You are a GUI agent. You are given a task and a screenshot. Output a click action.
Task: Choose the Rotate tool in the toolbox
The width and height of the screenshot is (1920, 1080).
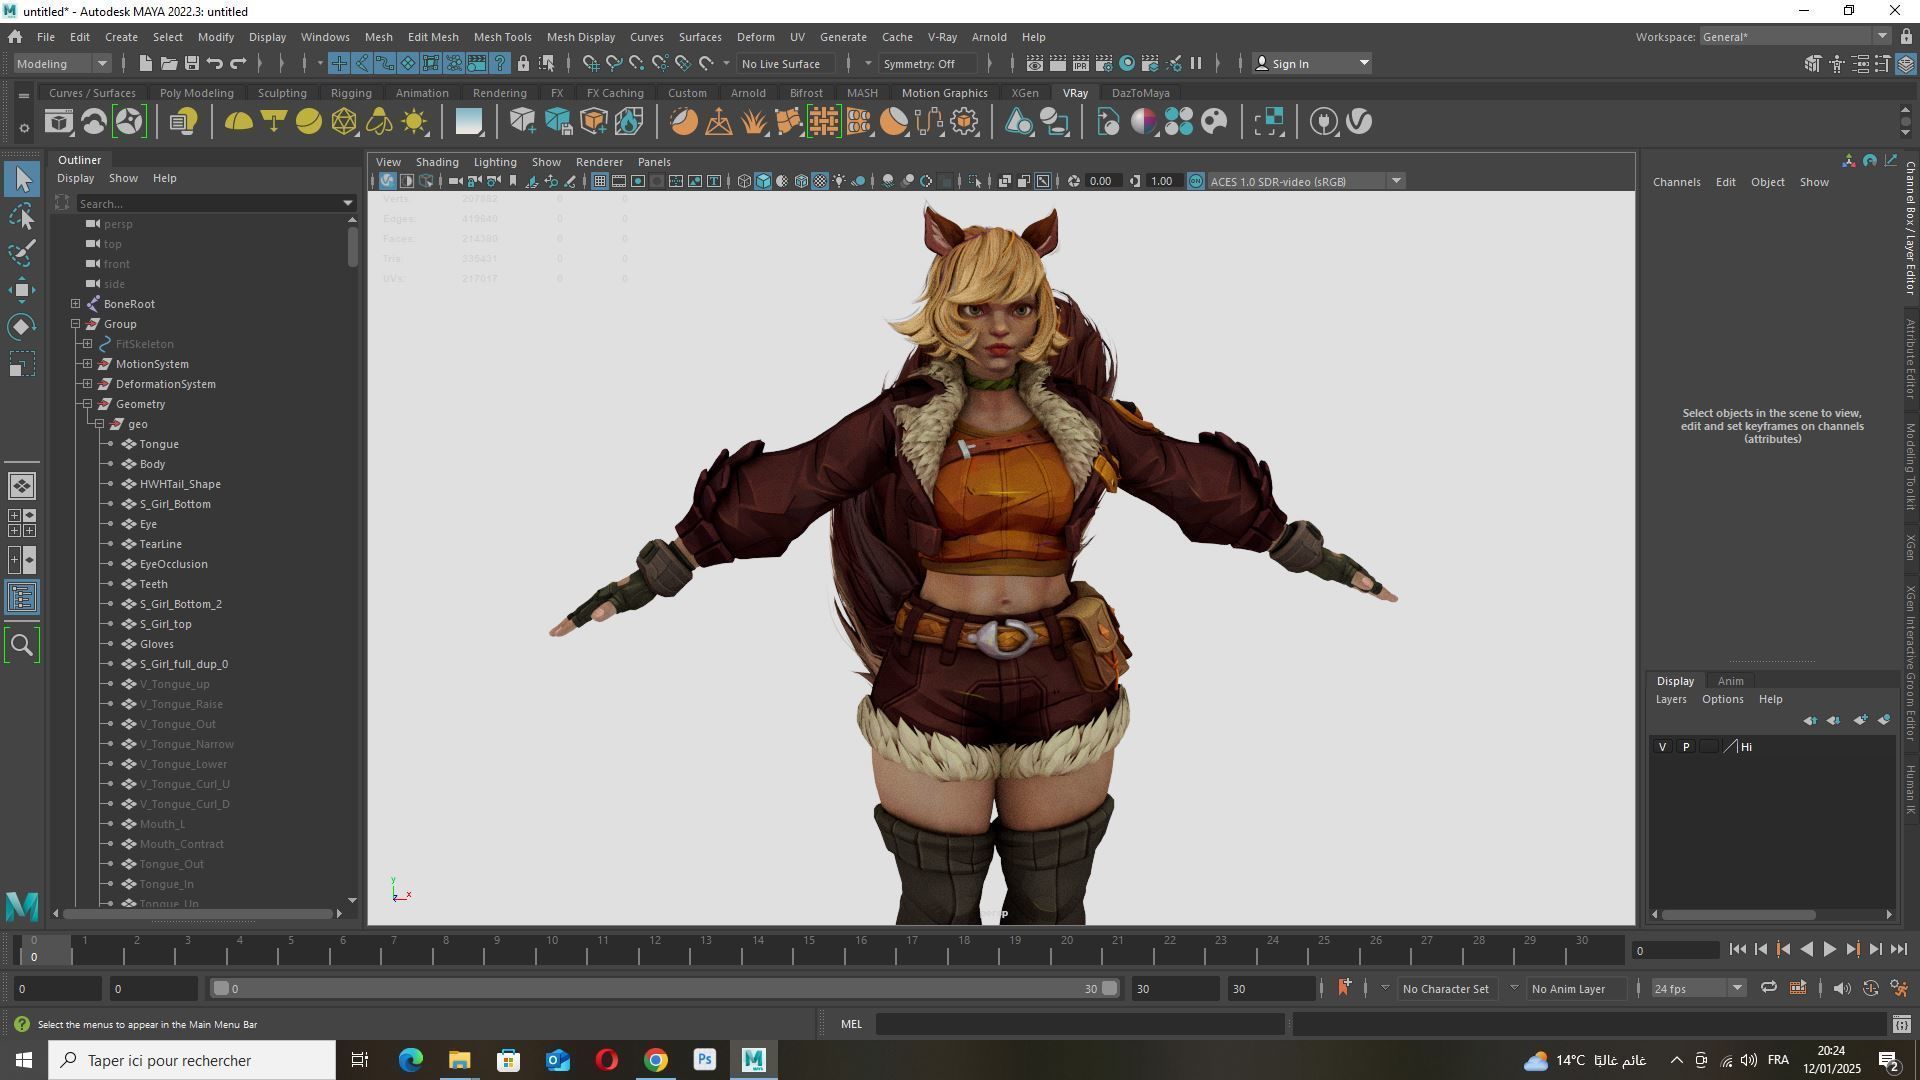coord(22,327)
